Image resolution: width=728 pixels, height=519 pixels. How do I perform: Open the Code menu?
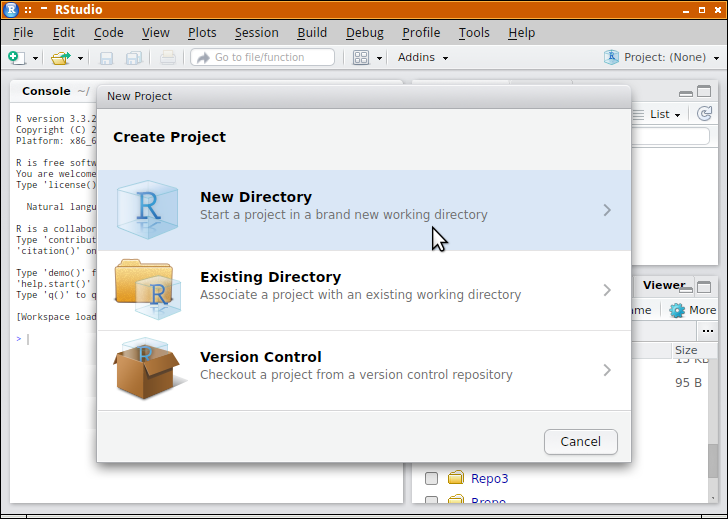pos(109,33)
